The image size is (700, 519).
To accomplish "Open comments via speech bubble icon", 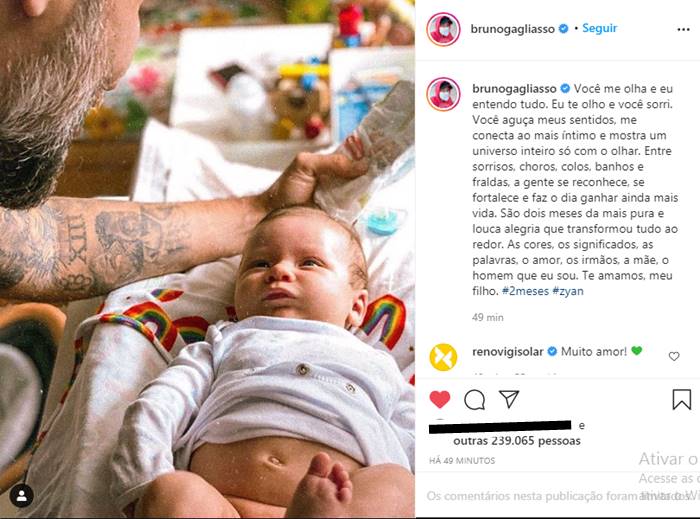I will (474, 399).
